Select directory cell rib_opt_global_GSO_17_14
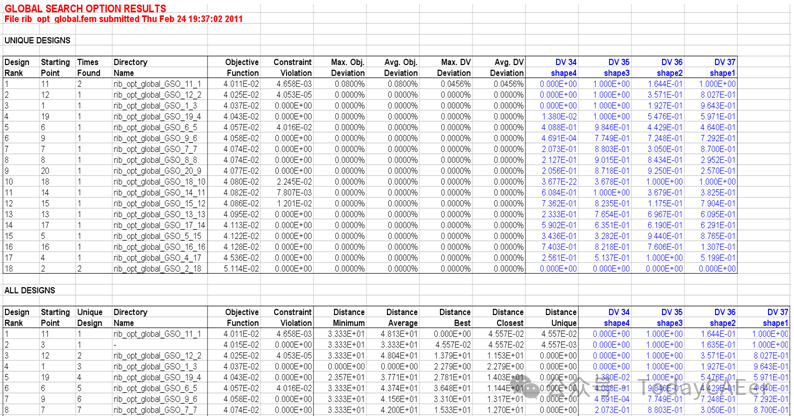The image size is (794, 419). tap(159, 225)
